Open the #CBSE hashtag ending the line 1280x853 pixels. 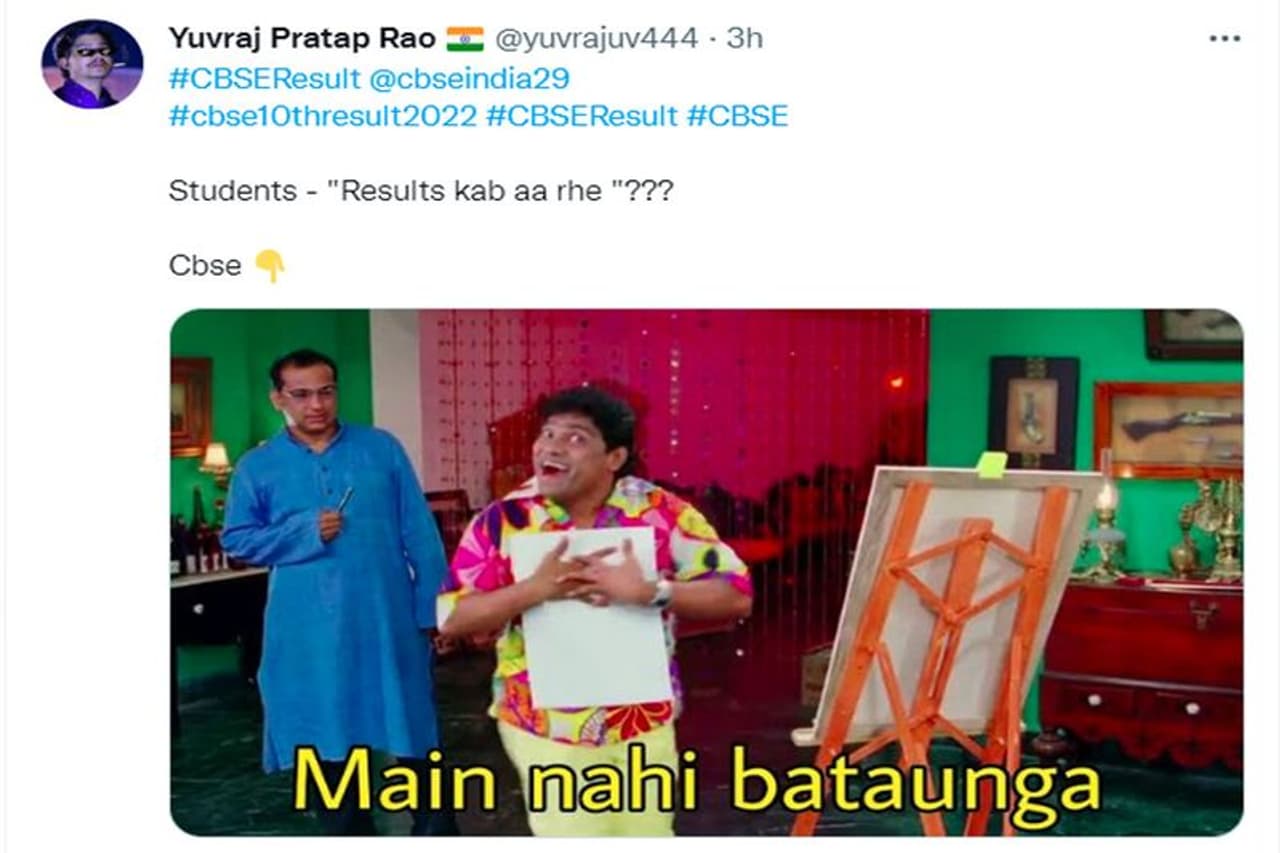coord(738,116)
